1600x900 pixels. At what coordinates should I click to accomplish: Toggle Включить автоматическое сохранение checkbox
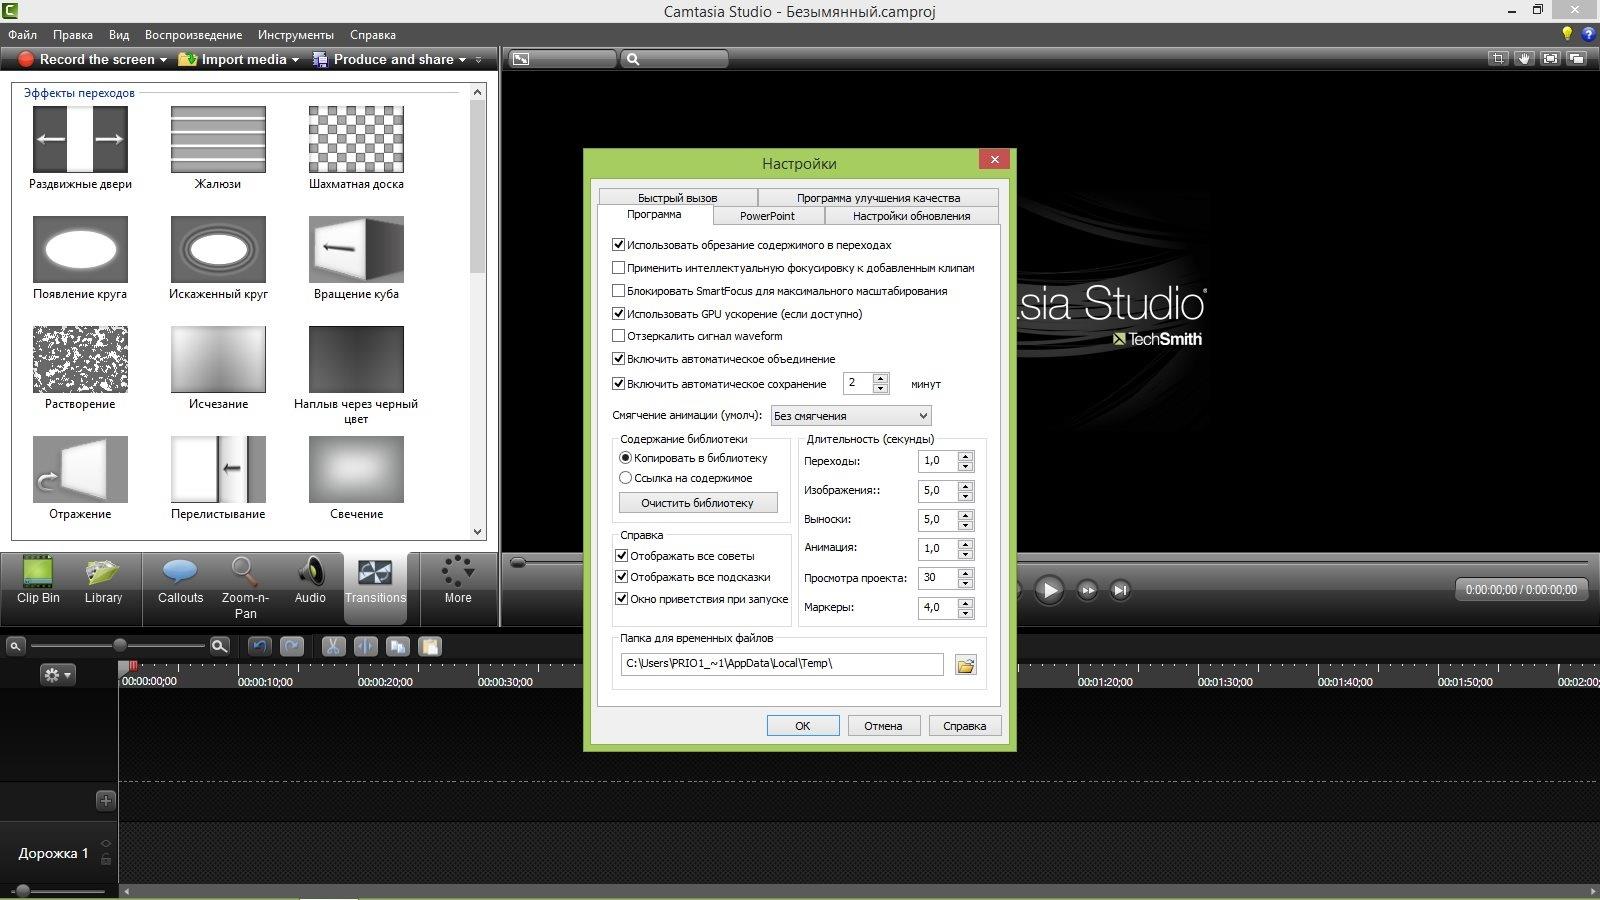point(618,384)
